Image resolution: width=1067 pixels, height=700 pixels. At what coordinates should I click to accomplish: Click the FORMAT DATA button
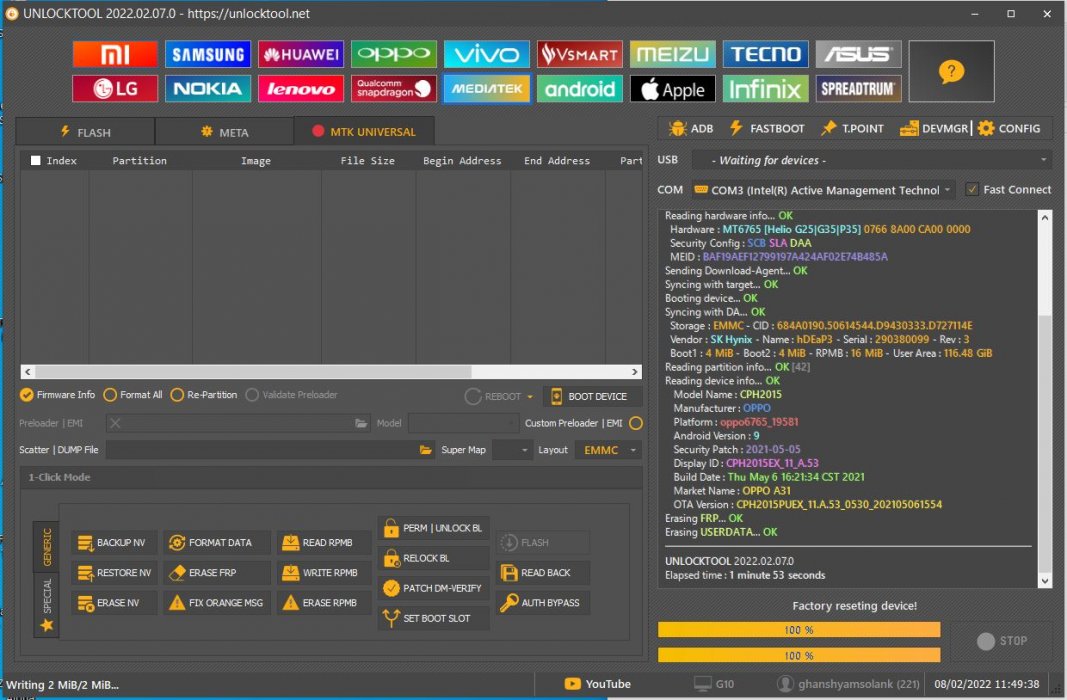point(216,543)
